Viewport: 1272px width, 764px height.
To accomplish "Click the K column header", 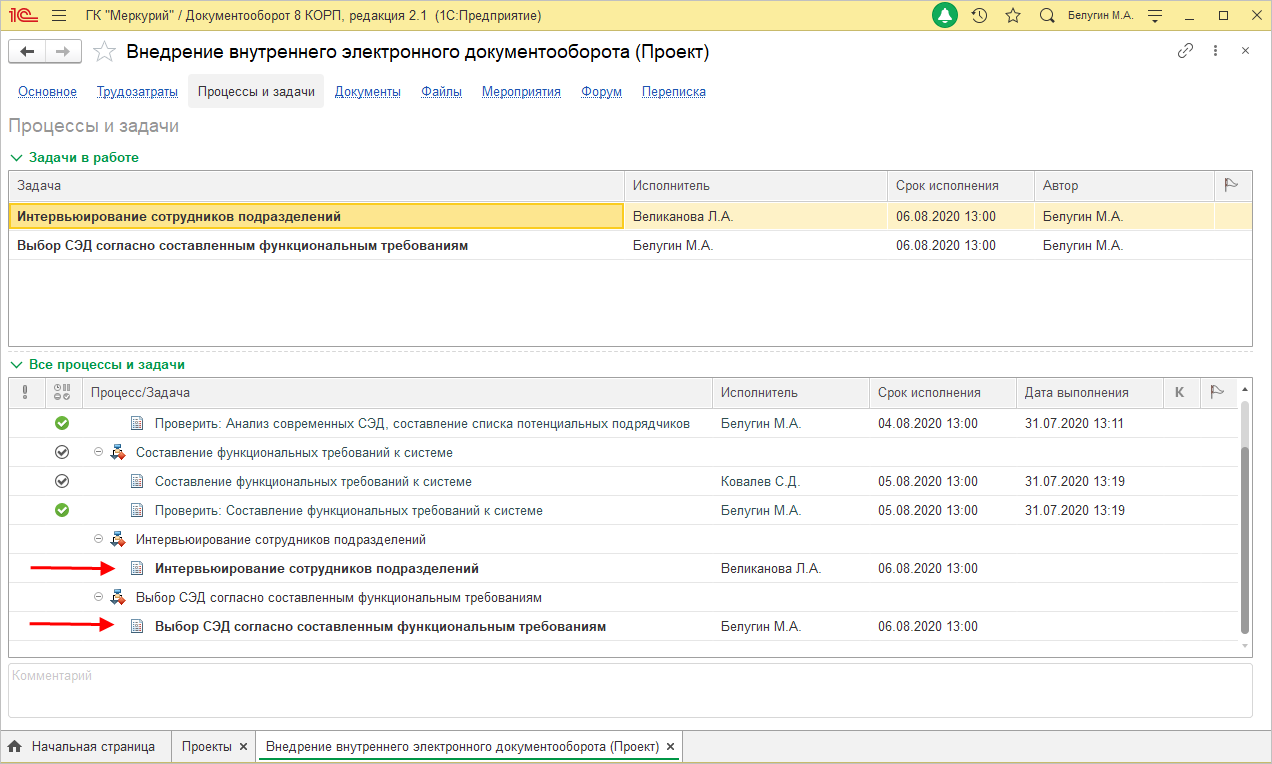I will [1179, 393].
